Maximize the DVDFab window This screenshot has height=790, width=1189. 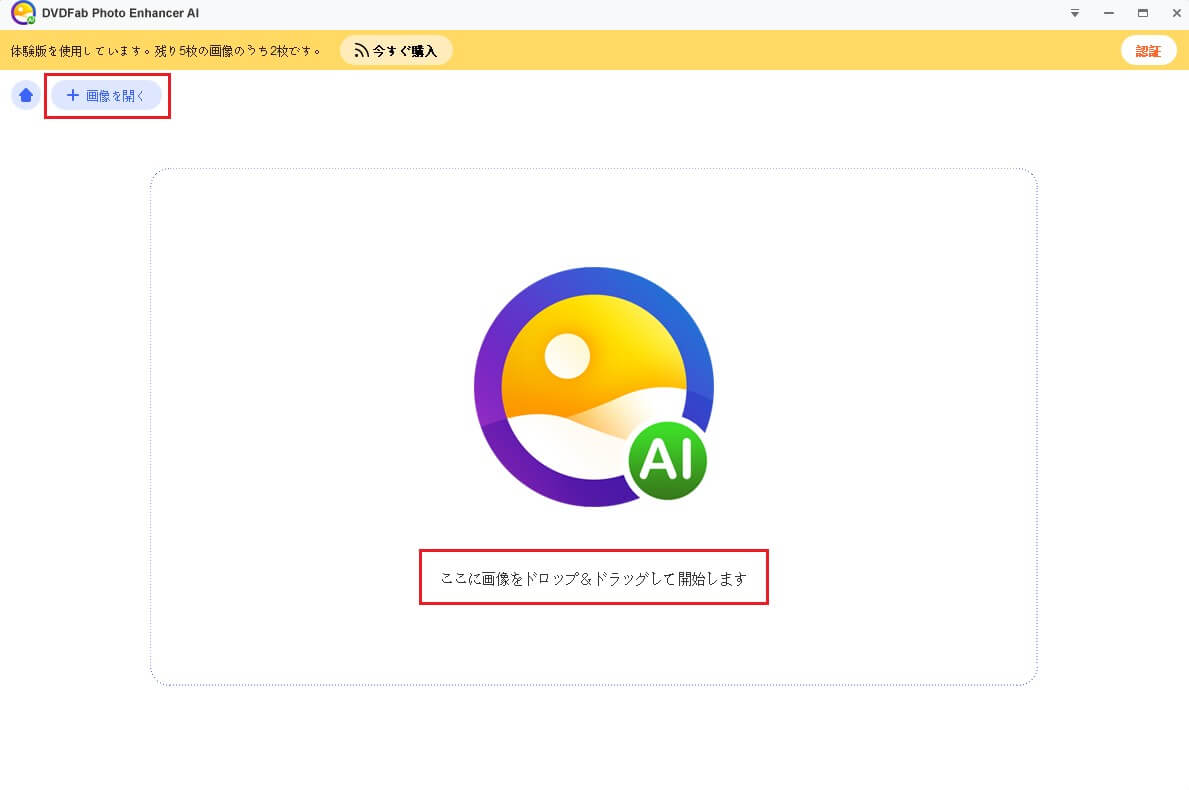(1143, 13)
